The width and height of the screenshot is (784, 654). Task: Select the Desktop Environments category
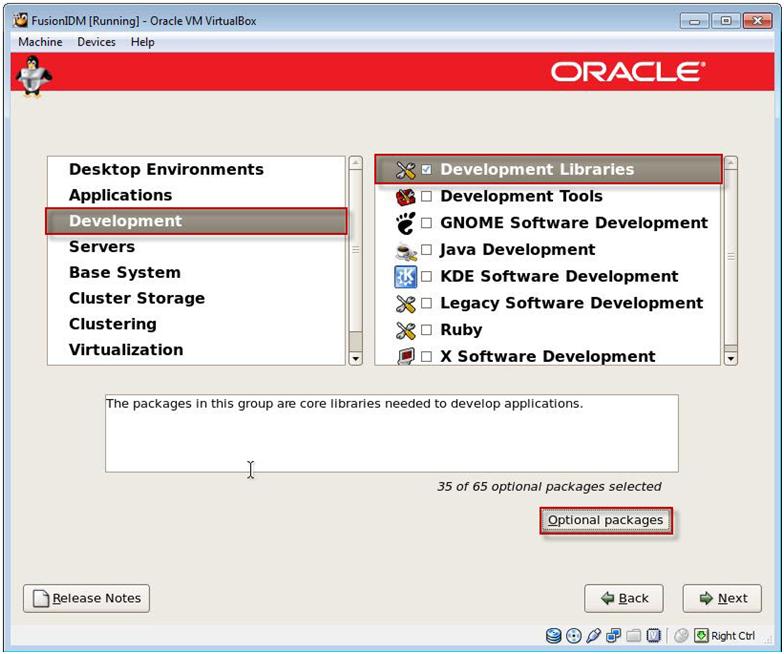pos(196,170)
